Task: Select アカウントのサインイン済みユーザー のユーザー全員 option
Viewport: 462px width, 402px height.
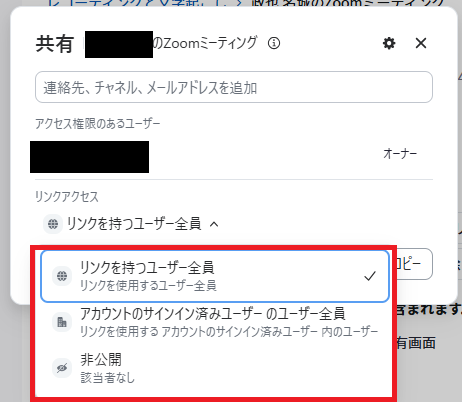Action: [x=215, y=322]
